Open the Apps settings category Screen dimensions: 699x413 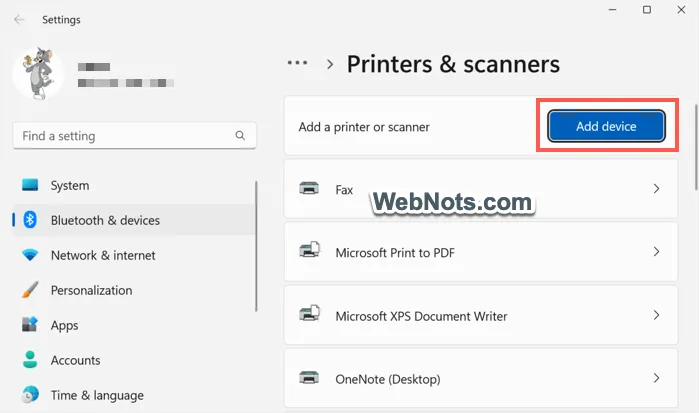pos(134,325)
